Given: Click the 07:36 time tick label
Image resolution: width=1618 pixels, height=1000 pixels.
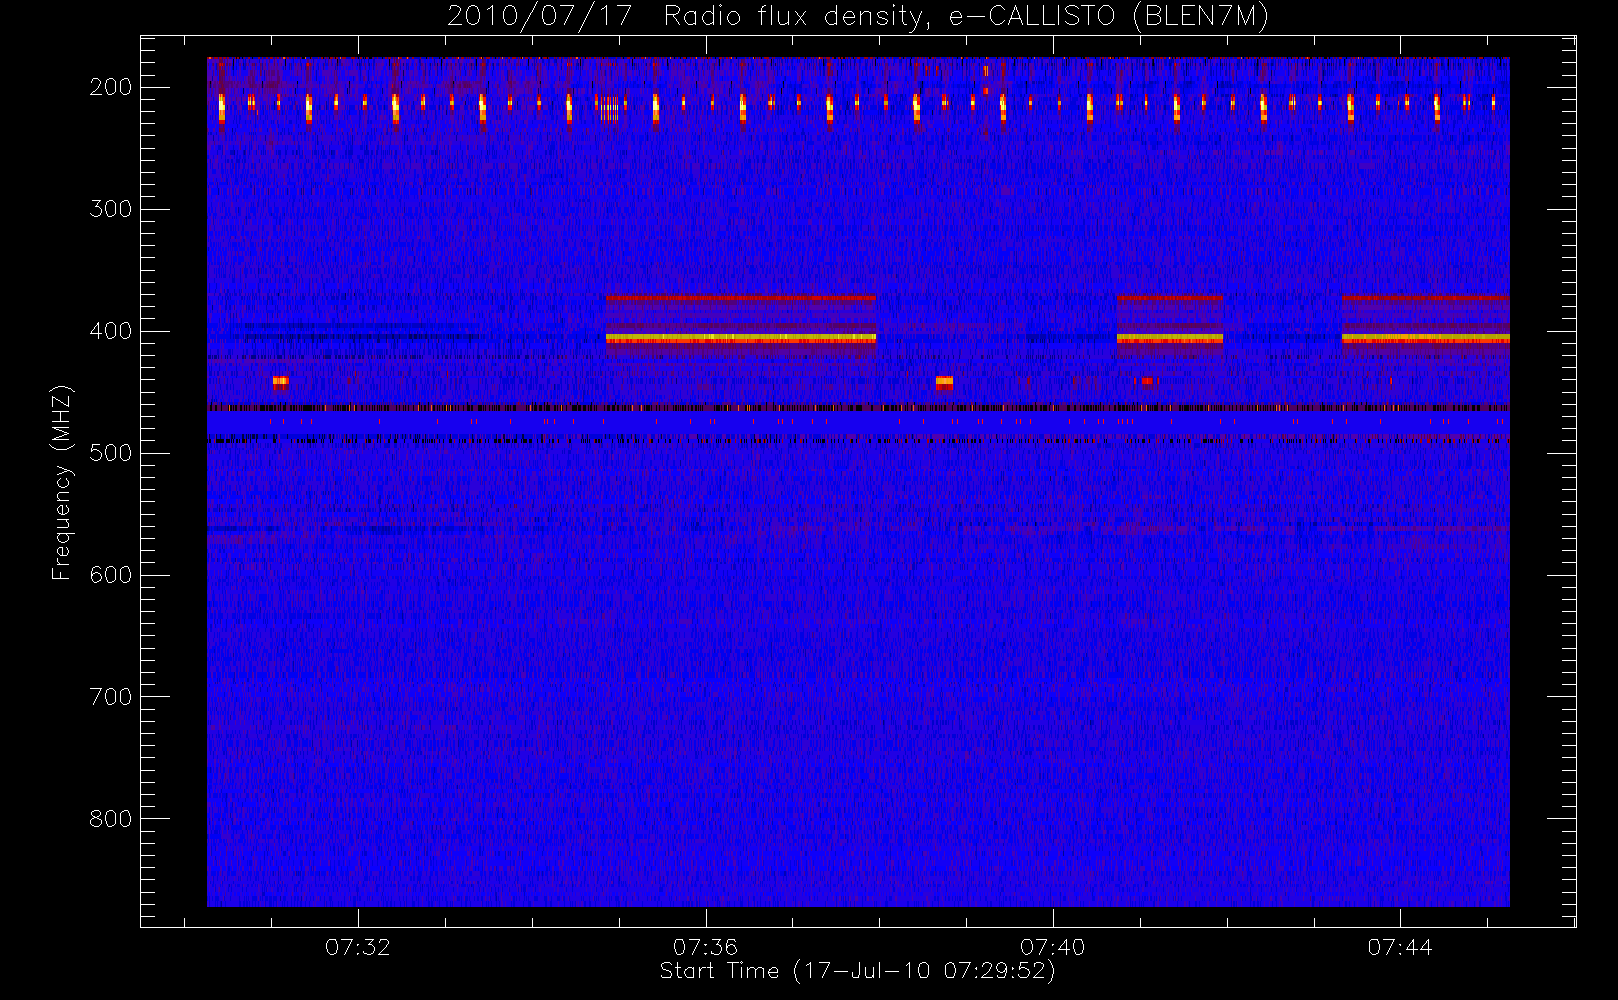Looking at the screenshot, I should click(706, 947).
